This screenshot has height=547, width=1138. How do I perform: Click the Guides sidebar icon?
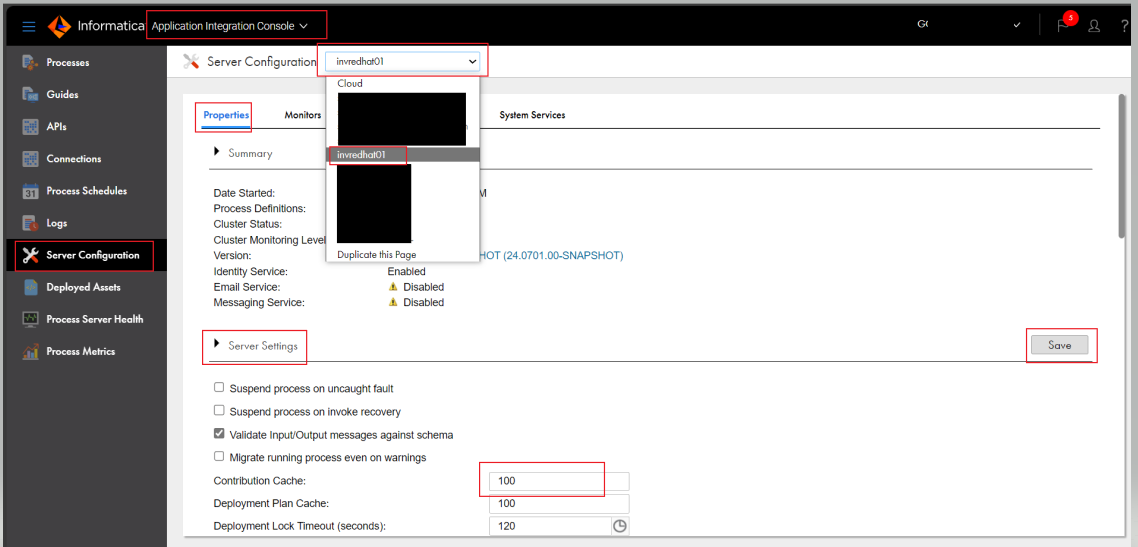click(30, 94)
